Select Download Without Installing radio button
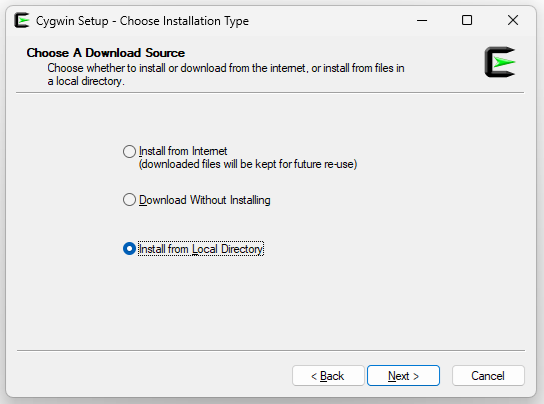 (x=129, y=200)
